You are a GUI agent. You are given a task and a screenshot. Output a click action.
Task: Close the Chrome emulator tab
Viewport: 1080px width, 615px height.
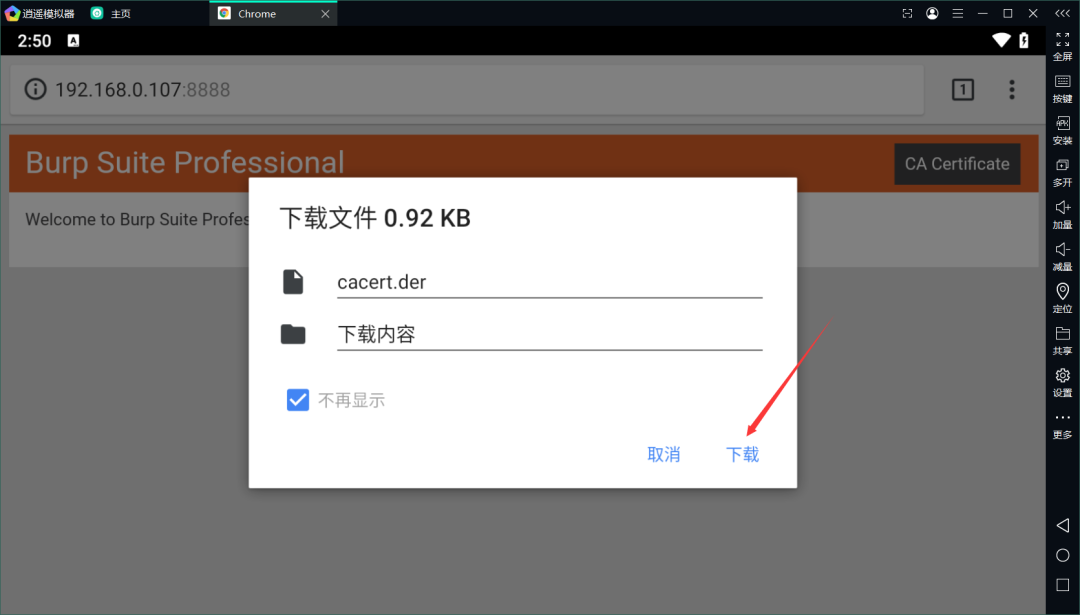326,14
